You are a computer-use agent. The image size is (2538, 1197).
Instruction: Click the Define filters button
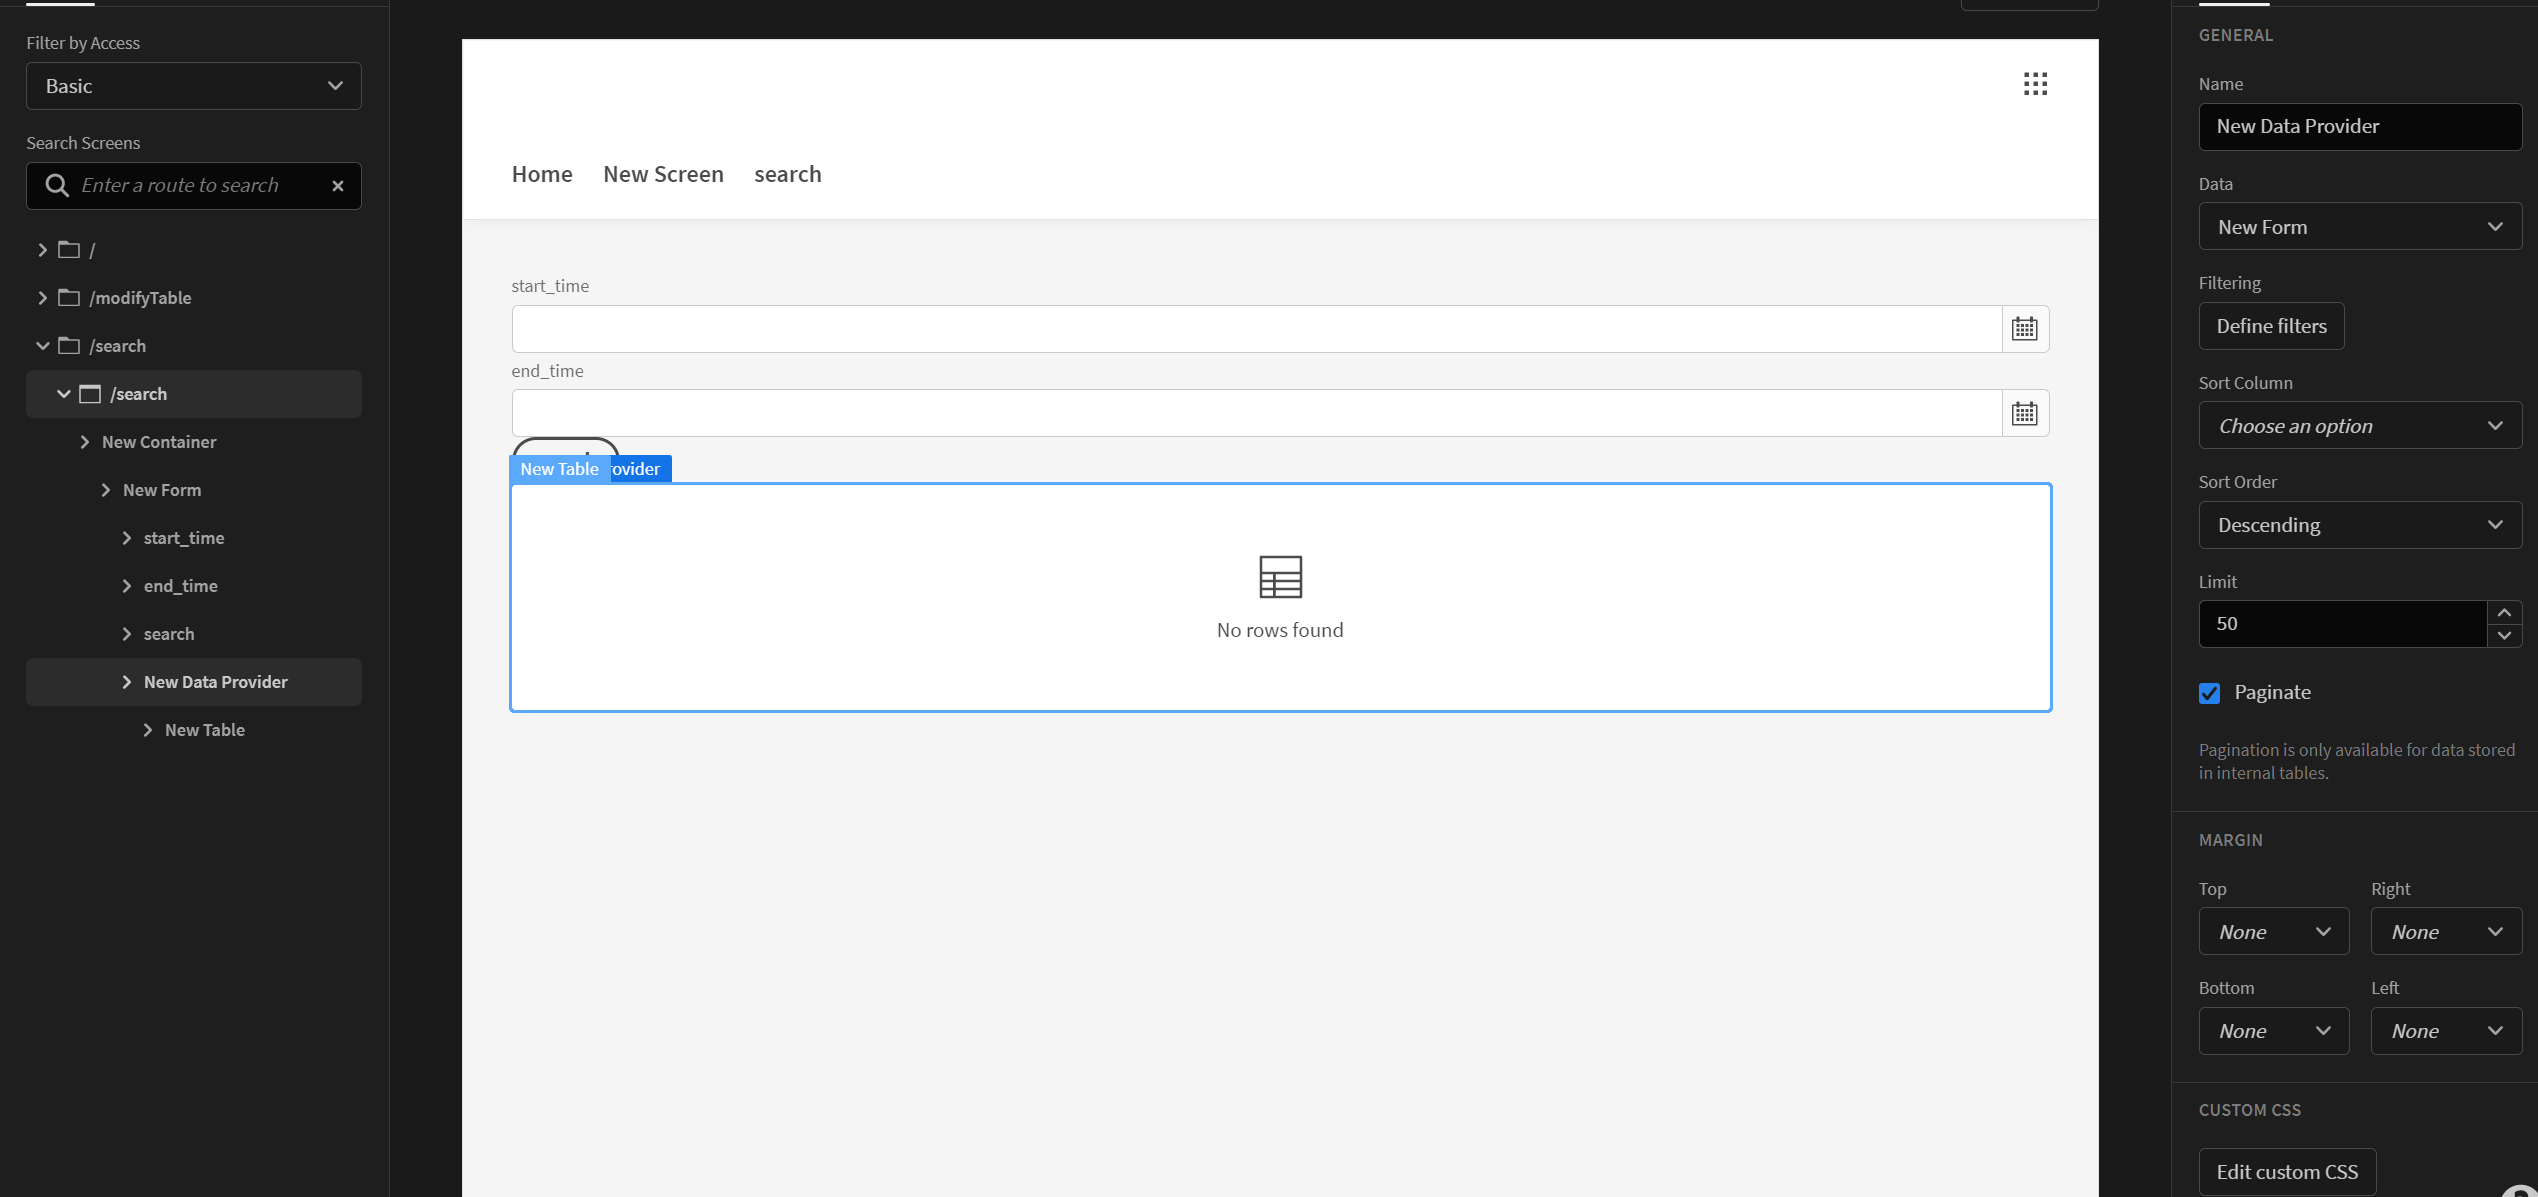[2271, 326]
